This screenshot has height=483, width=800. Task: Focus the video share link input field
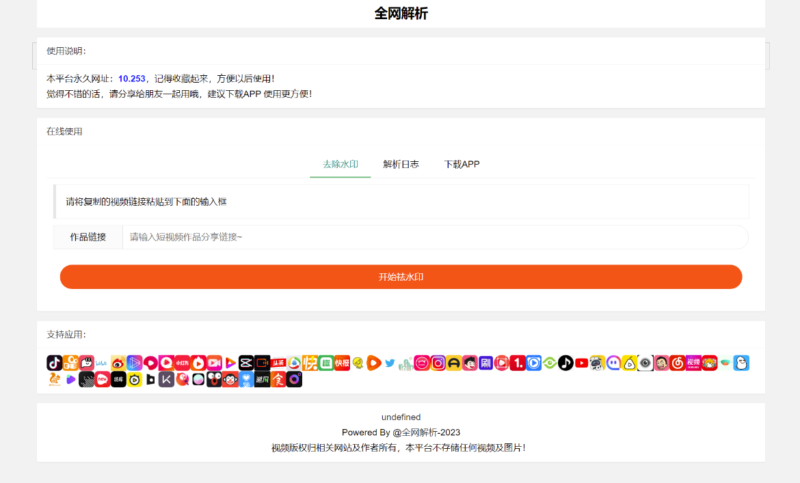(x=435, y=237)
